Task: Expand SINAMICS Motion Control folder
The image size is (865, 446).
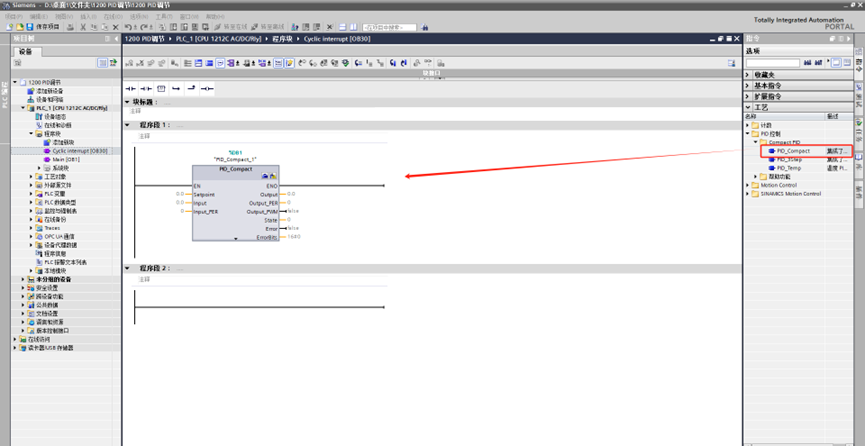Action: click(x=748, y=194)
